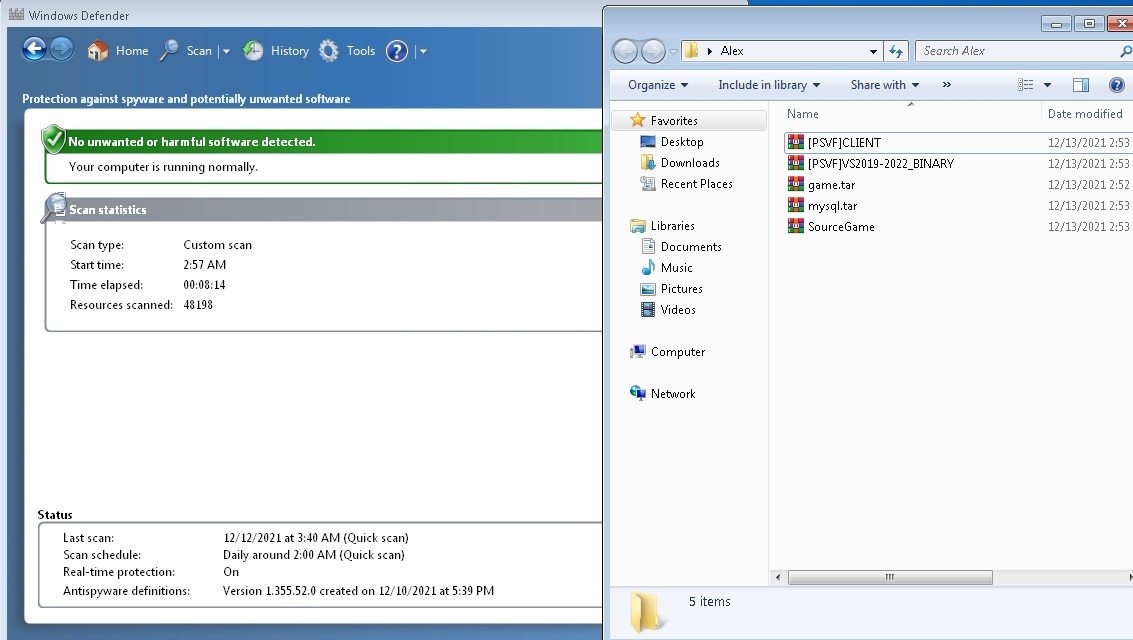The width and height of the screenshot is (1133, 640).
Task: Select Libraries in navigation pane
Action: click(x=672, y=225)
